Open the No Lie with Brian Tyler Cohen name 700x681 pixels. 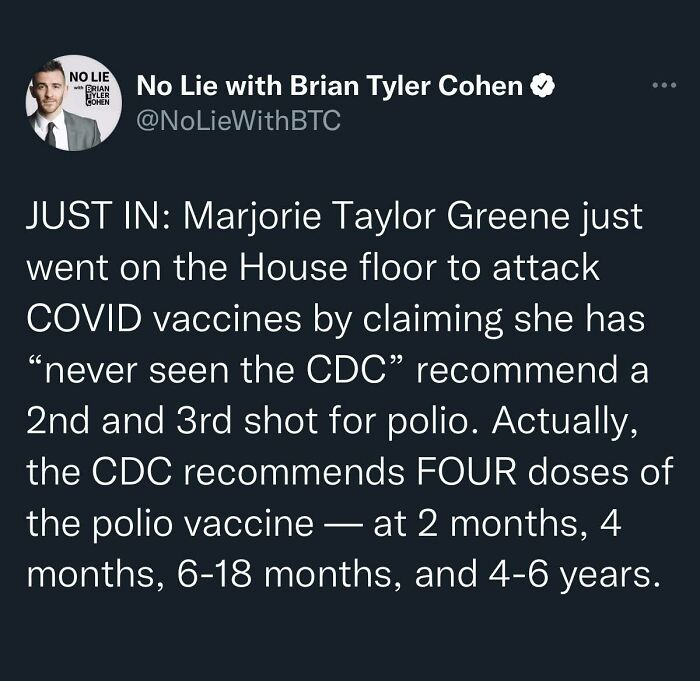[x=330, y=85]
